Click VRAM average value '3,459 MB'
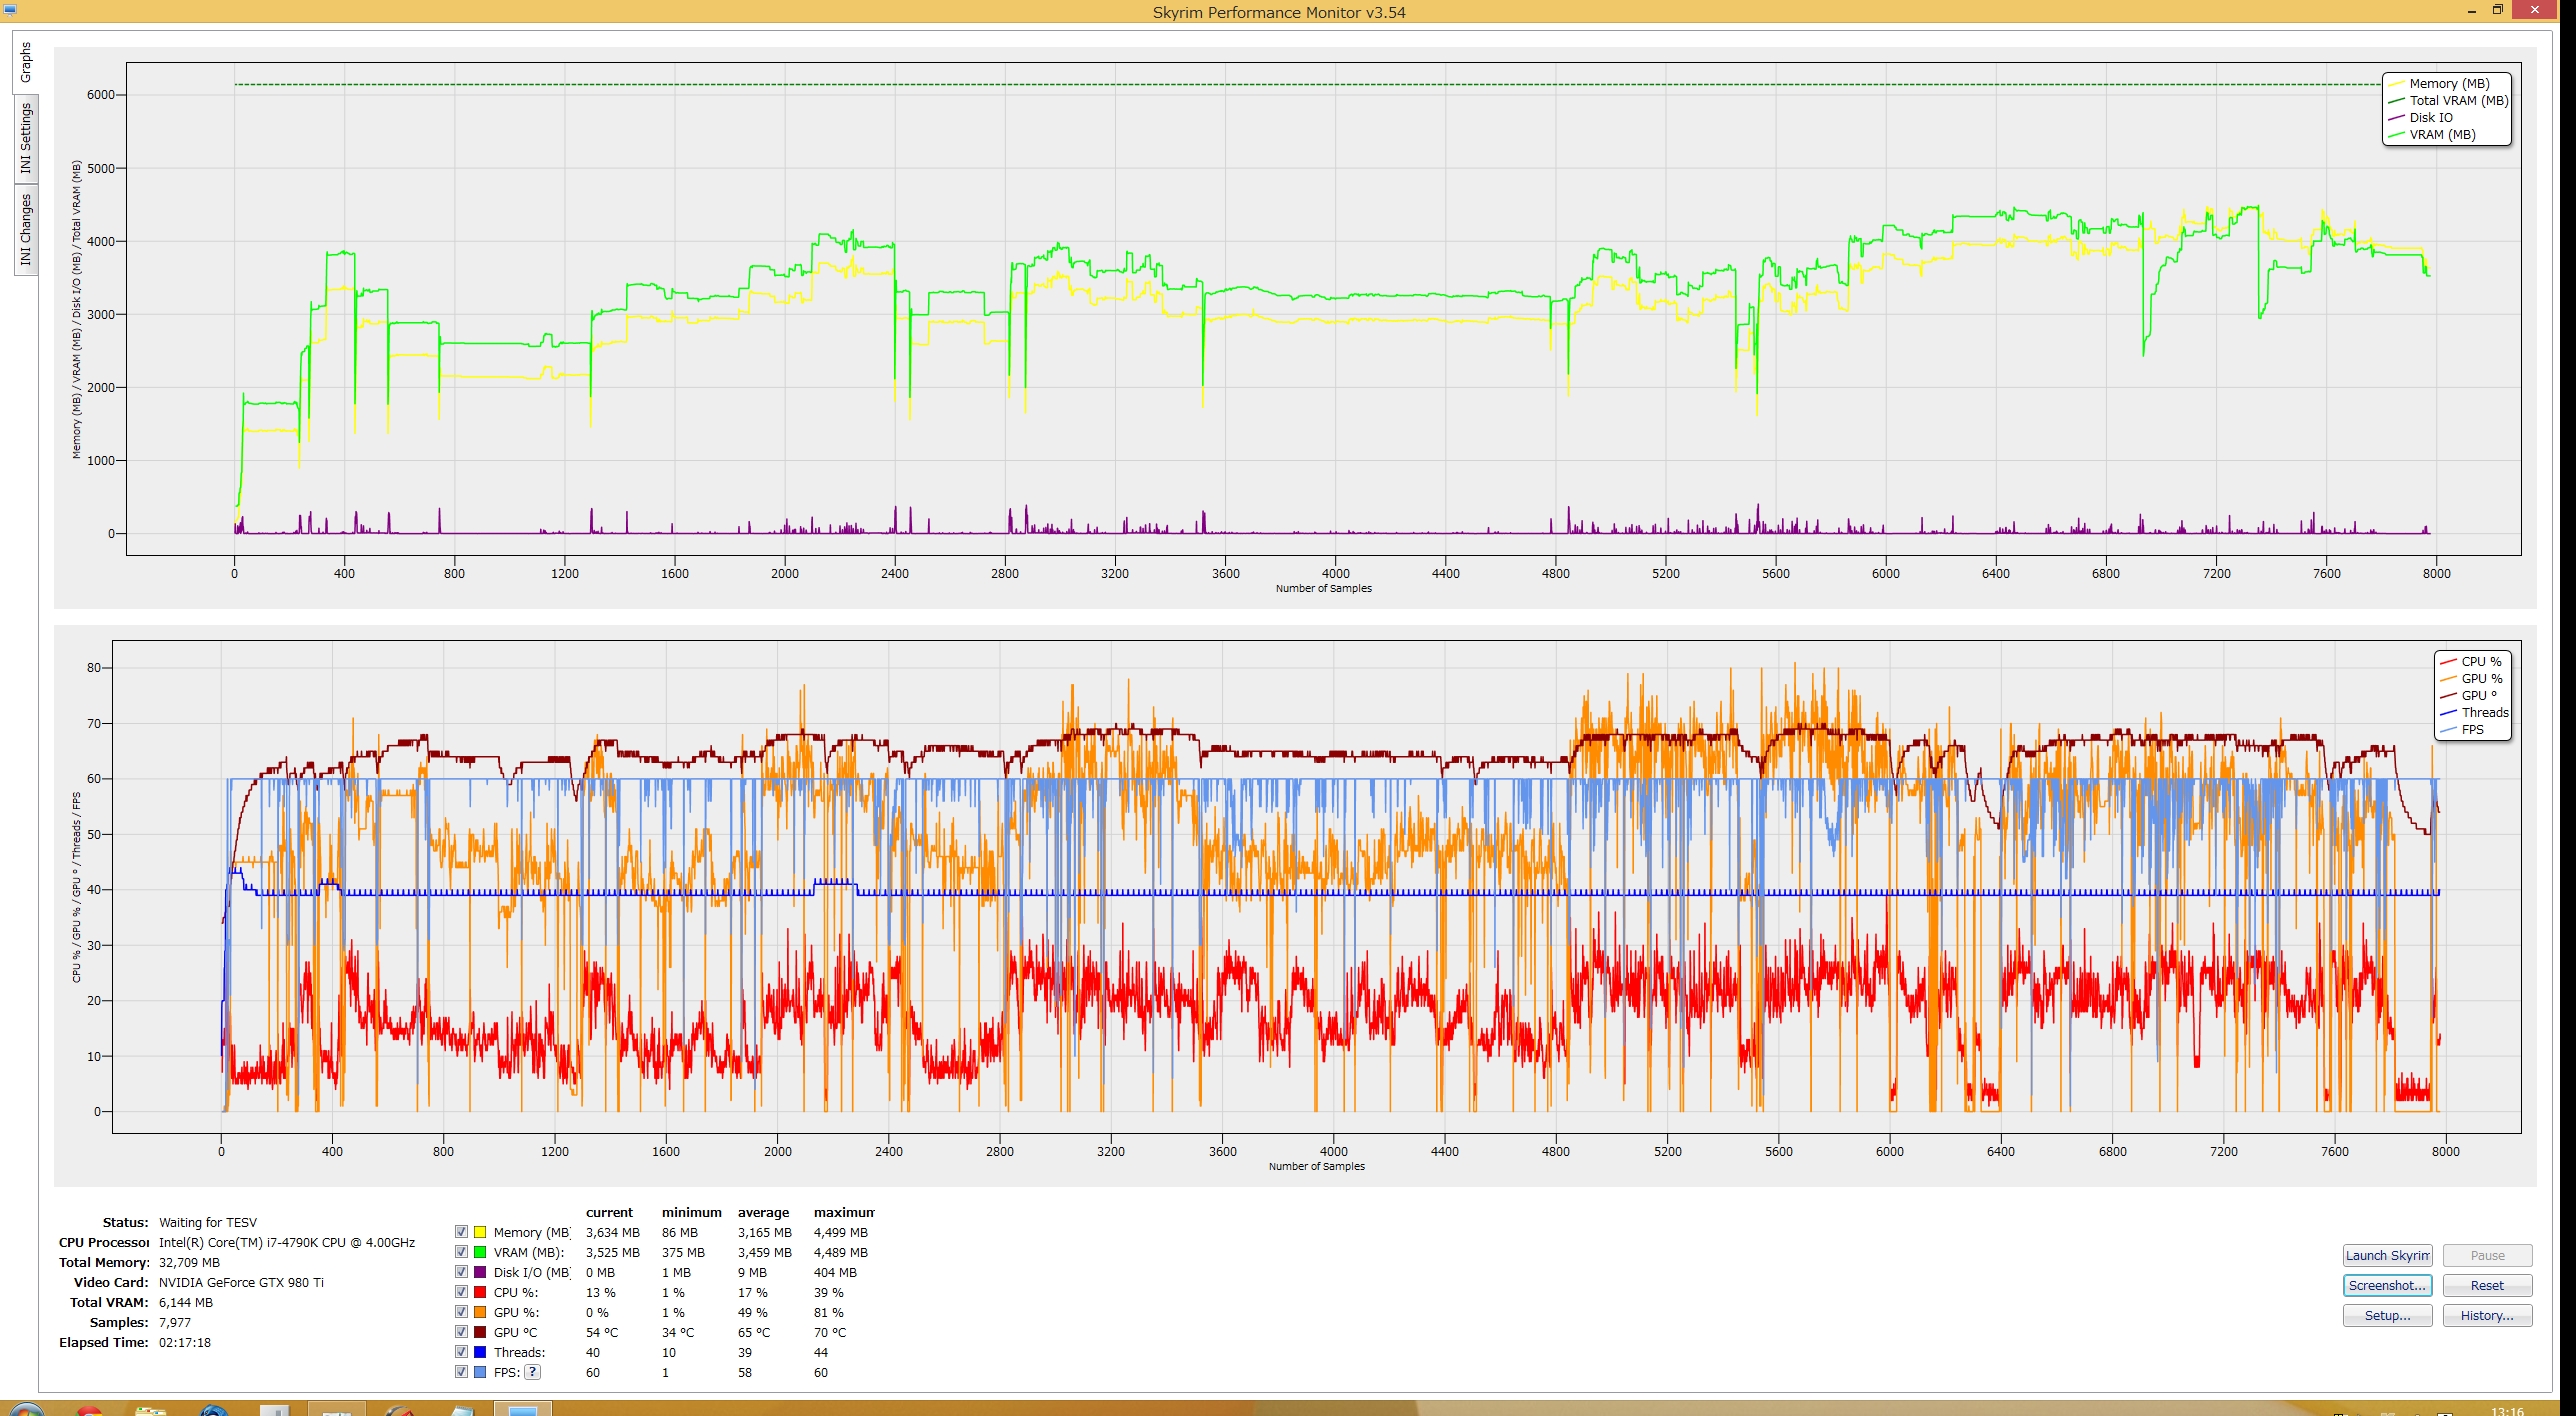Viewport: 2576px width, 1416px height. tap(765, 1253)
